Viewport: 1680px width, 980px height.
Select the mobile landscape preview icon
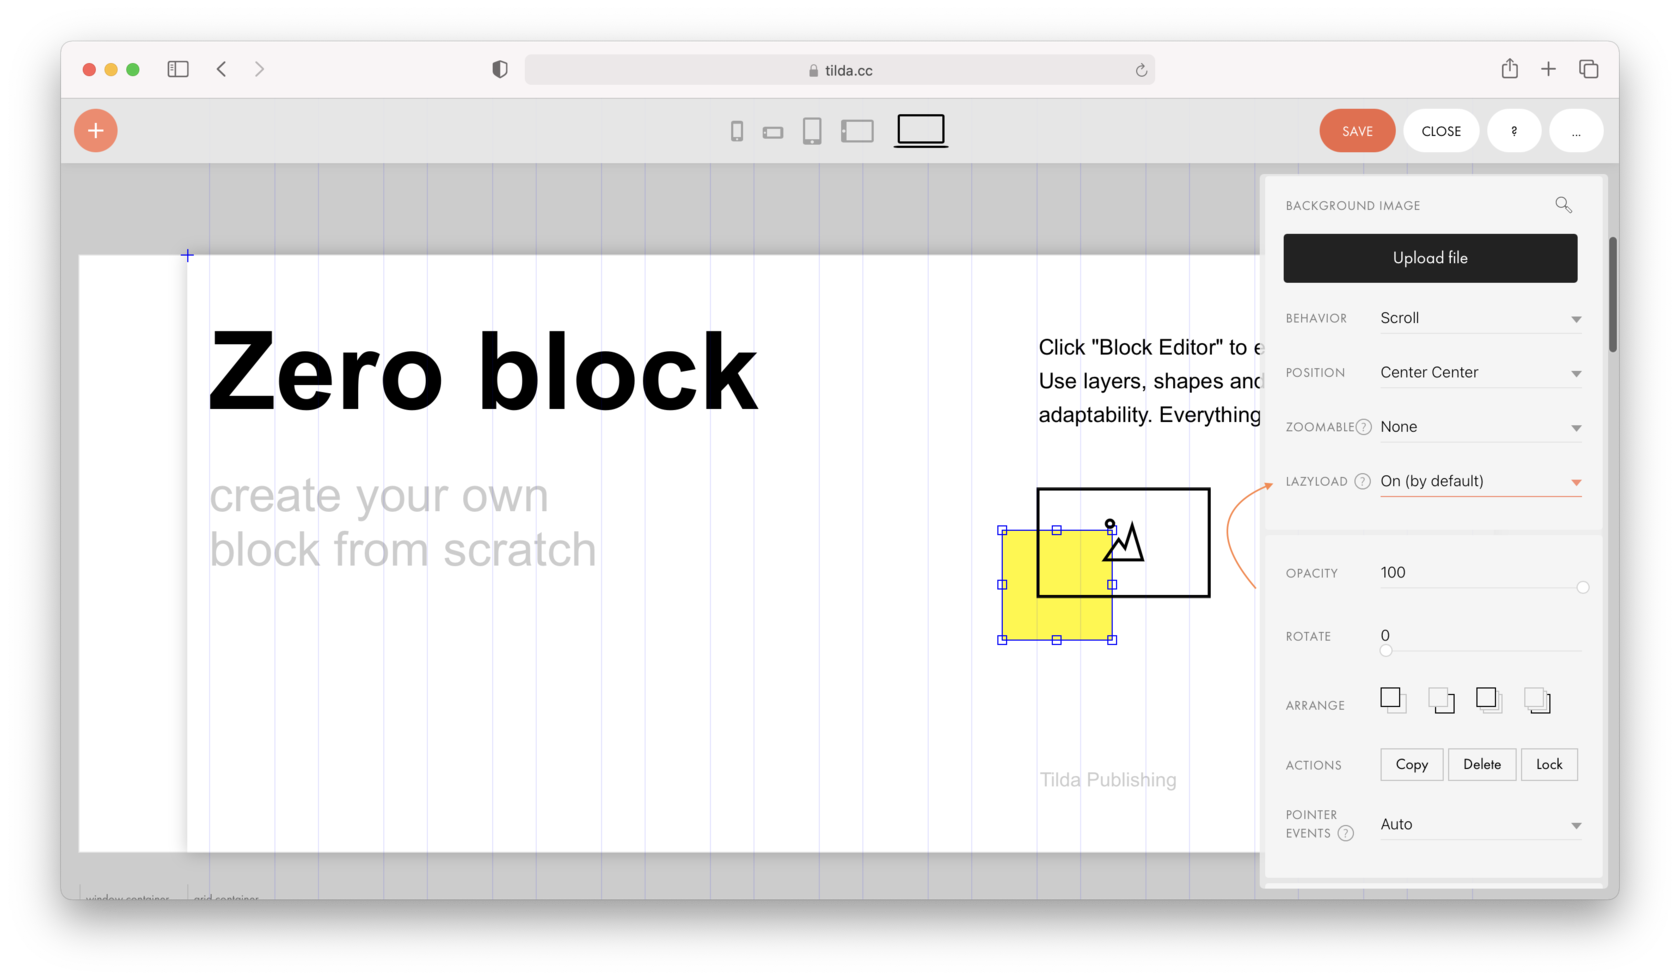[772, 130]
